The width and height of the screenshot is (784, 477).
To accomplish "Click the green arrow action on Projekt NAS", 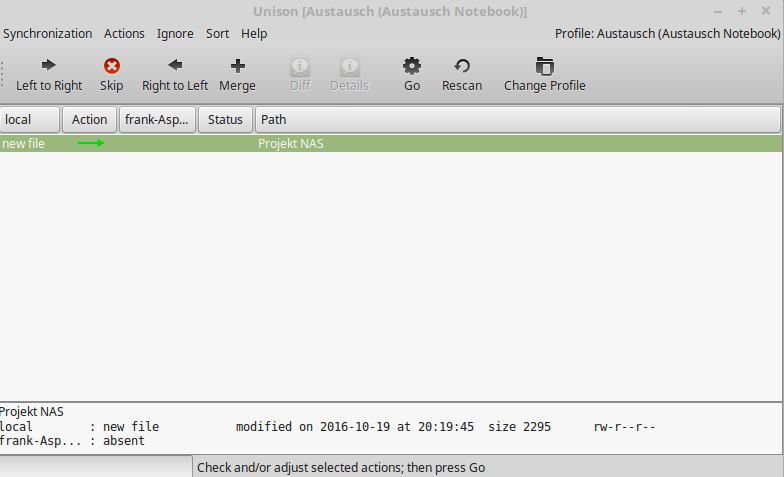I will pos(91,144).
